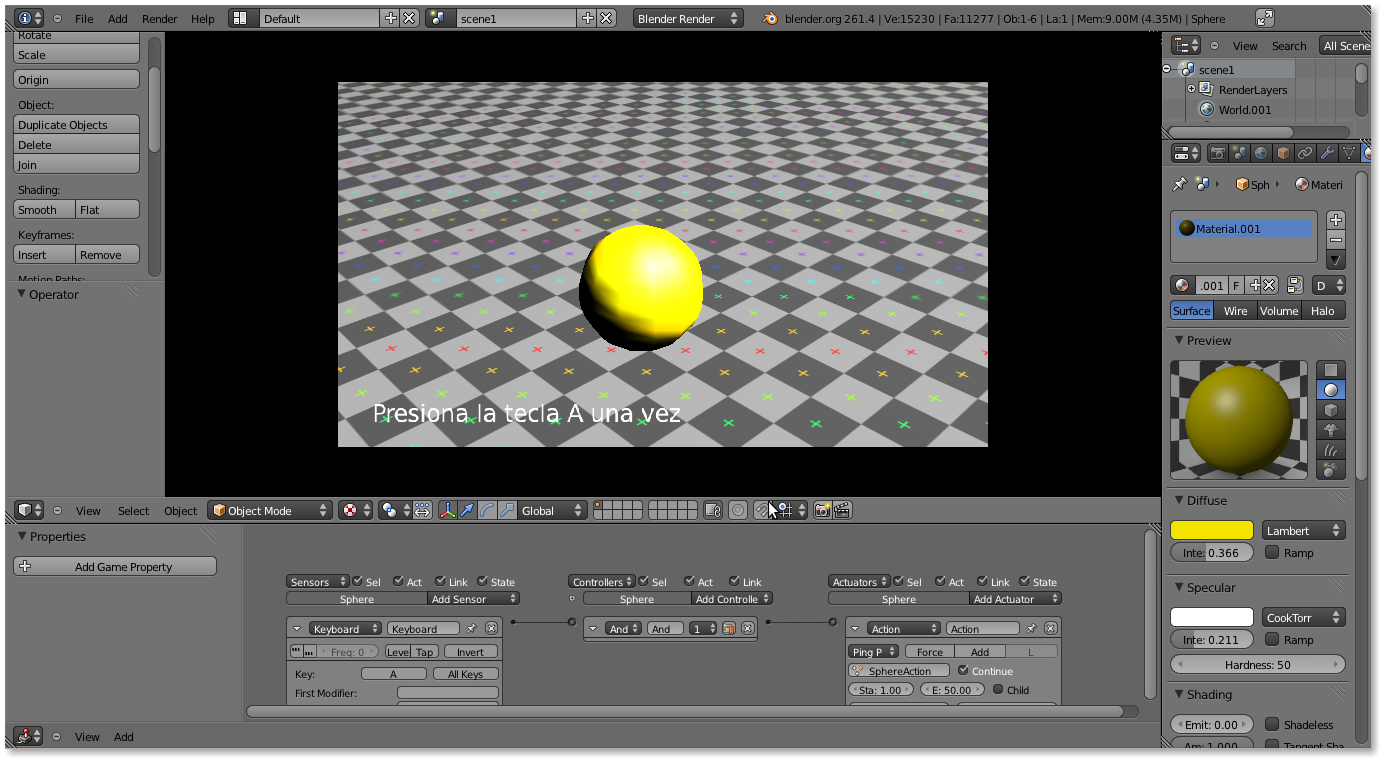Enable the Shadeless checkbox
This screenshot has width=1380, height=758.
pos(1272,724)
